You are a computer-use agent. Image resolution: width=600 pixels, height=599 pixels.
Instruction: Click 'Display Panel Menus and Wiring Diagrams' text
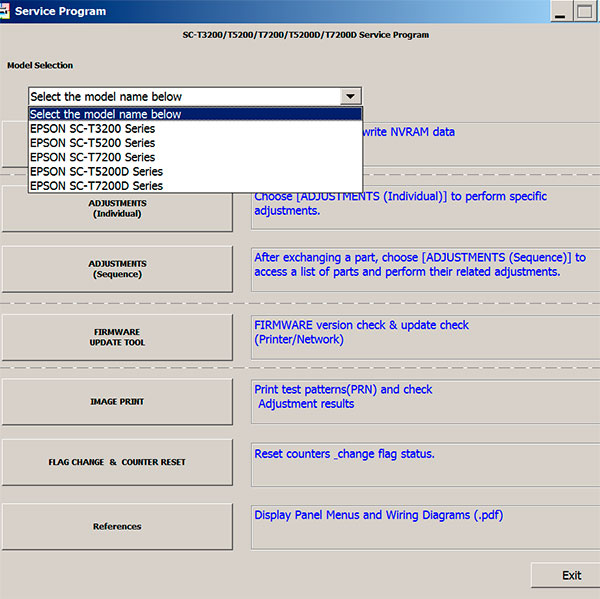[x=378, y=515]
